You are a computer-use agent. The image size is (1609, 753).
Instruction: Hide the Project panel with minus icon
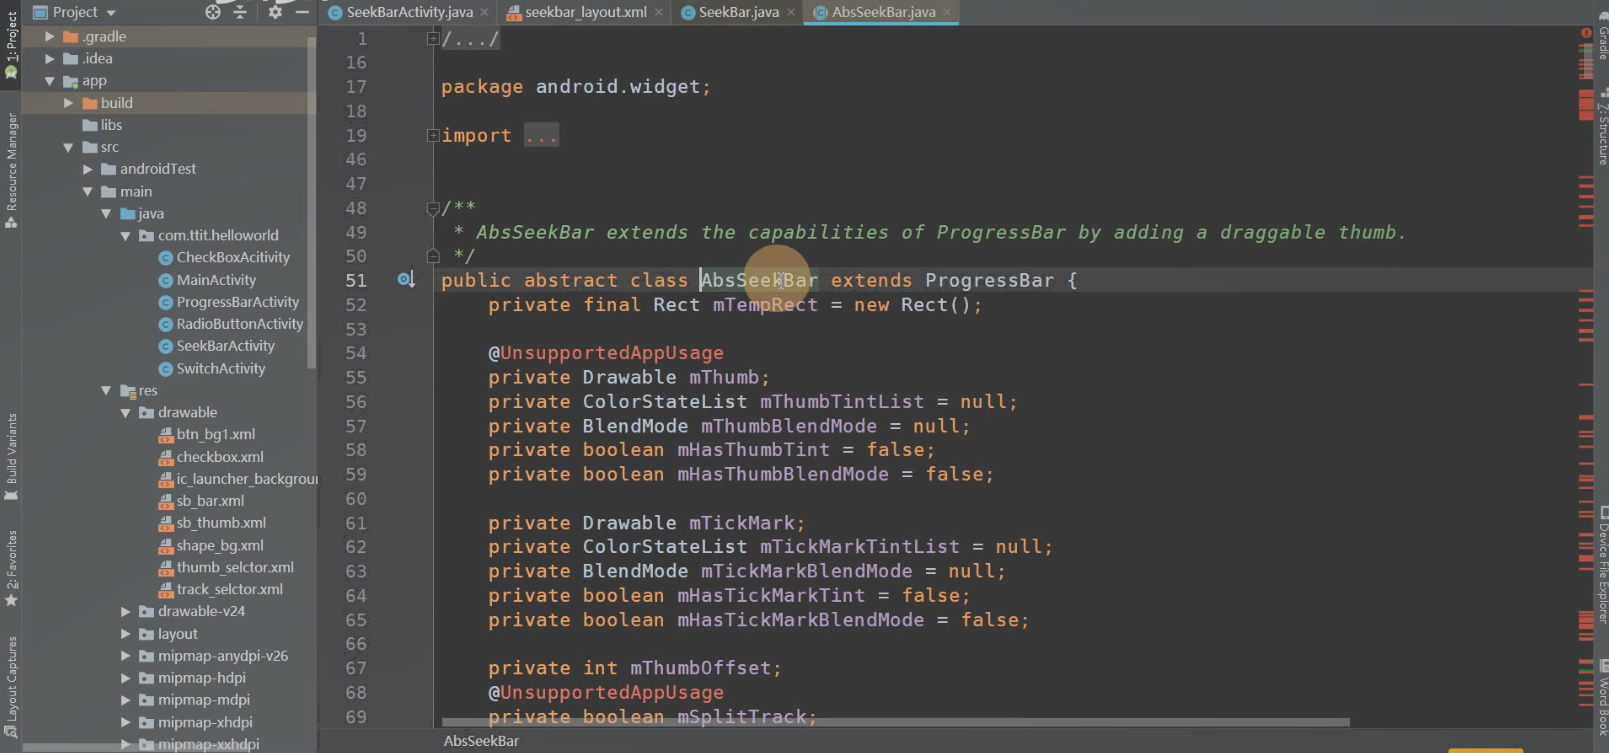pyautogui.click(x=302, y=12)
